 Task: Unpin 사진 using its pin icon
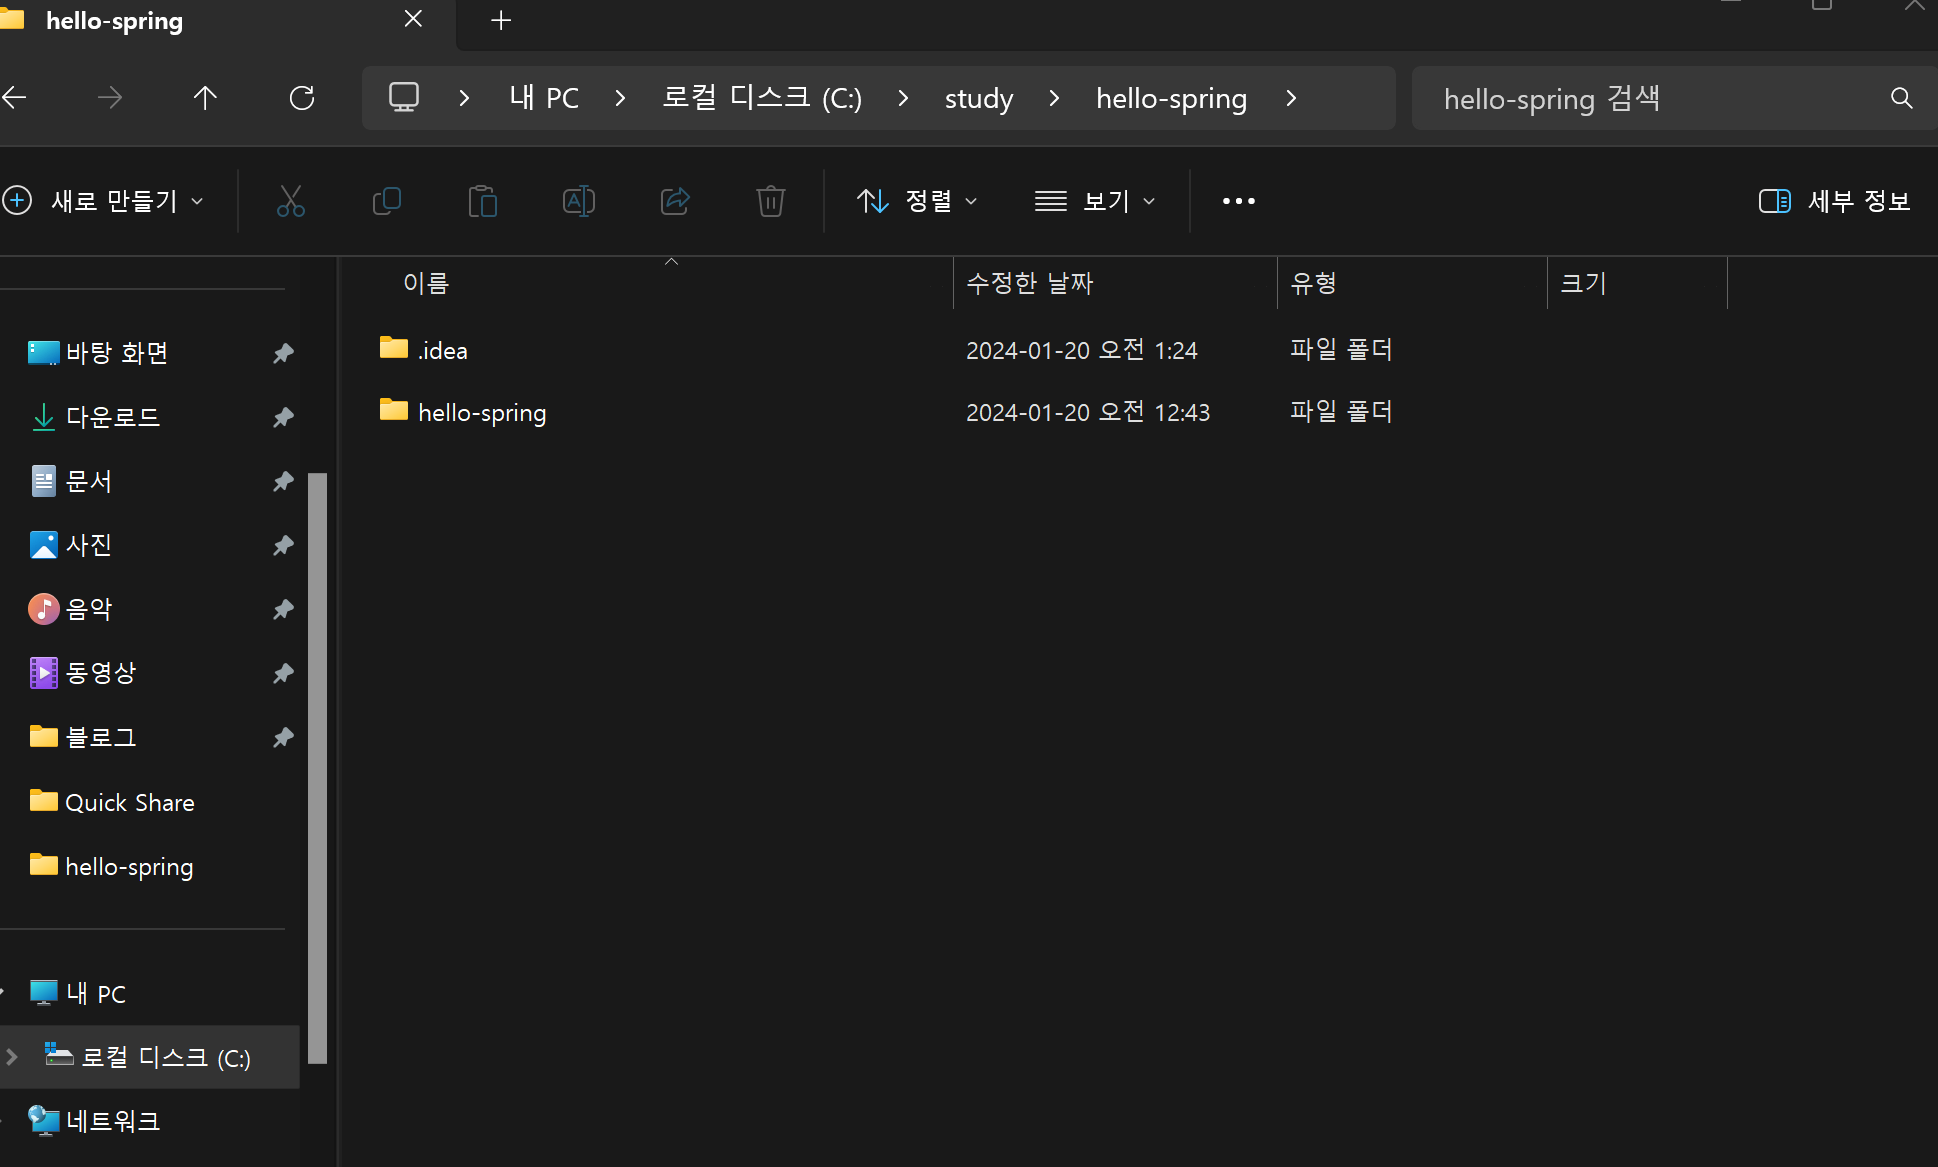pos(283,545)
